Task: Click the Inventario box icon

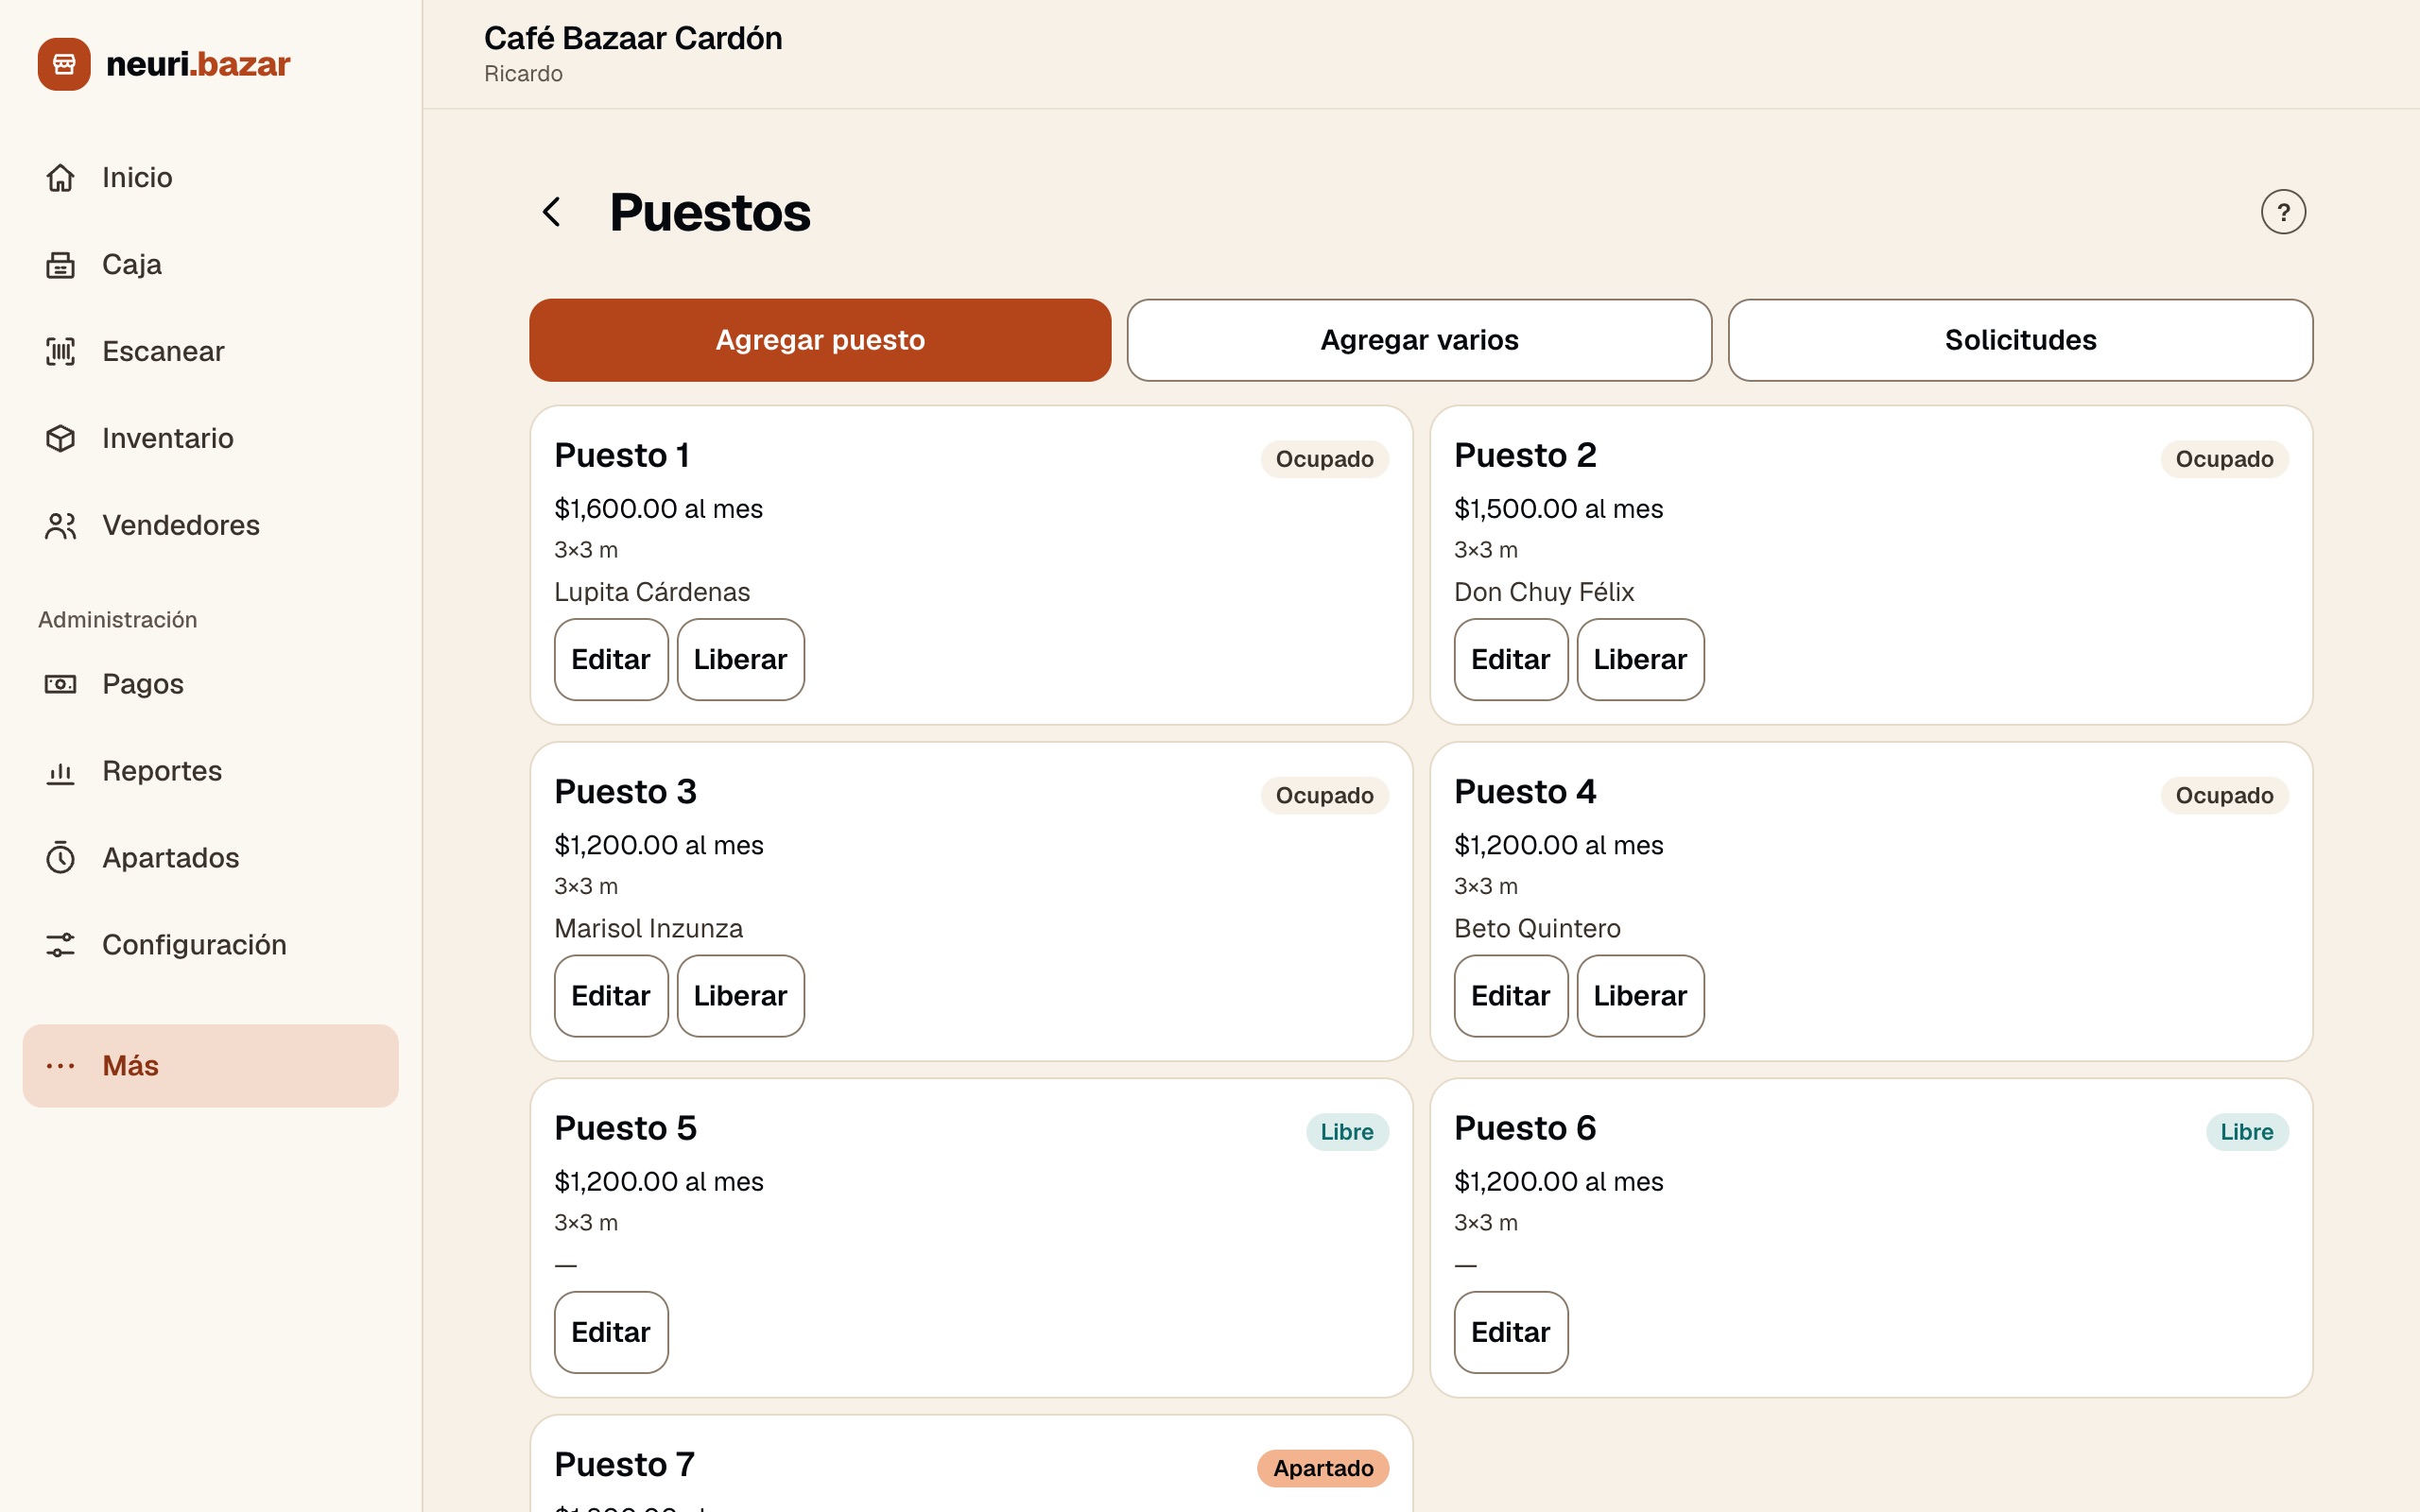Action: (x=60, y=439)
